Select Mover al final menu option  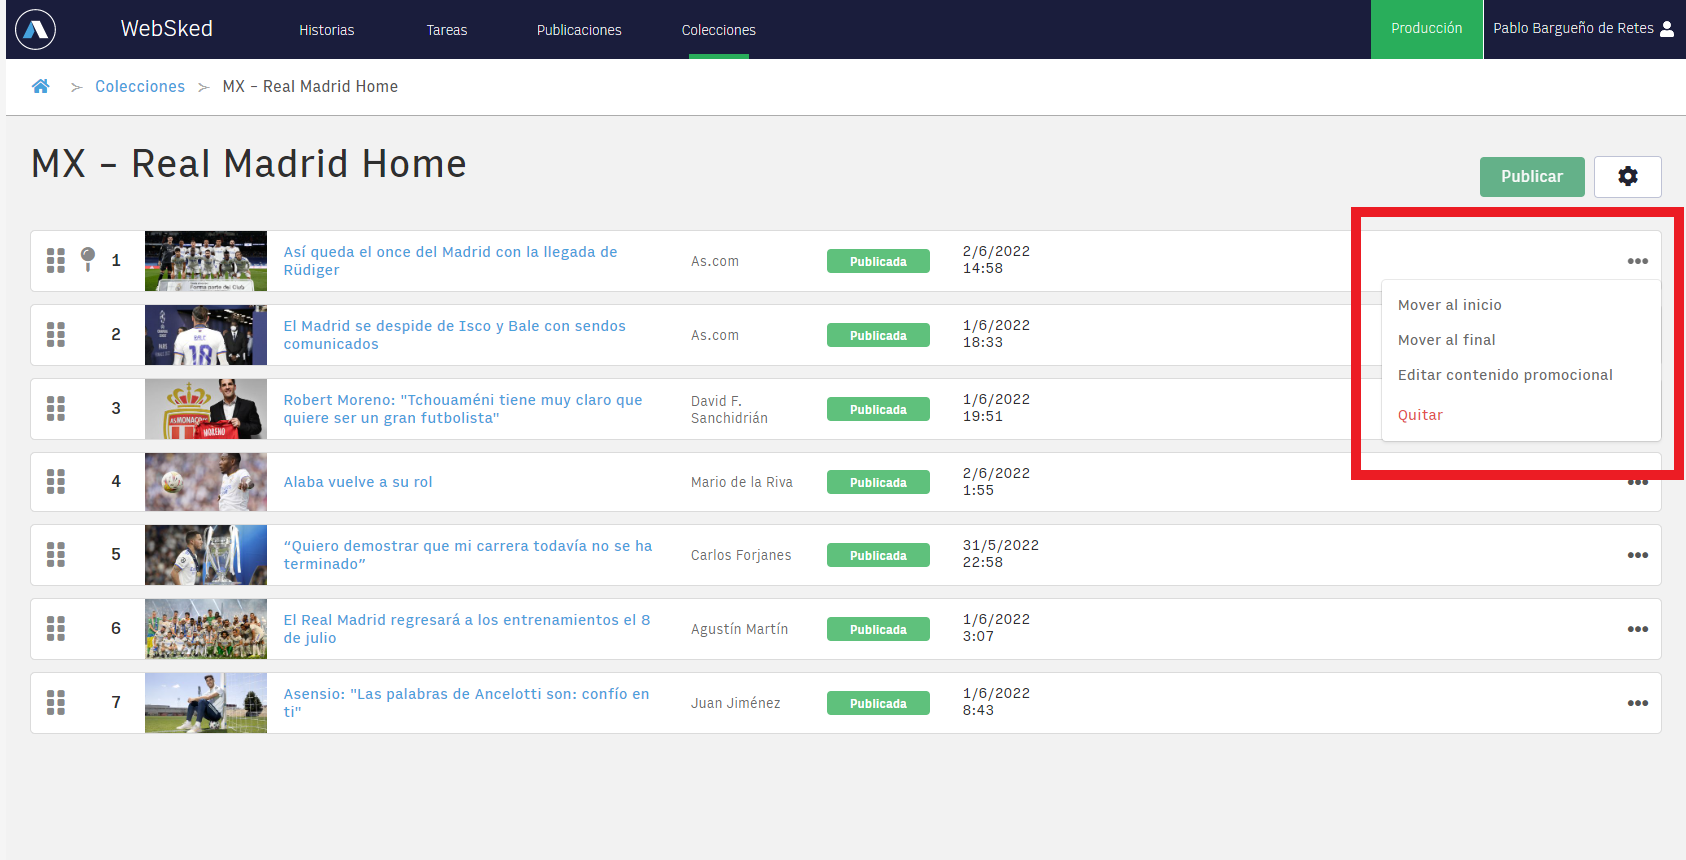click(x=1446, y=340)
